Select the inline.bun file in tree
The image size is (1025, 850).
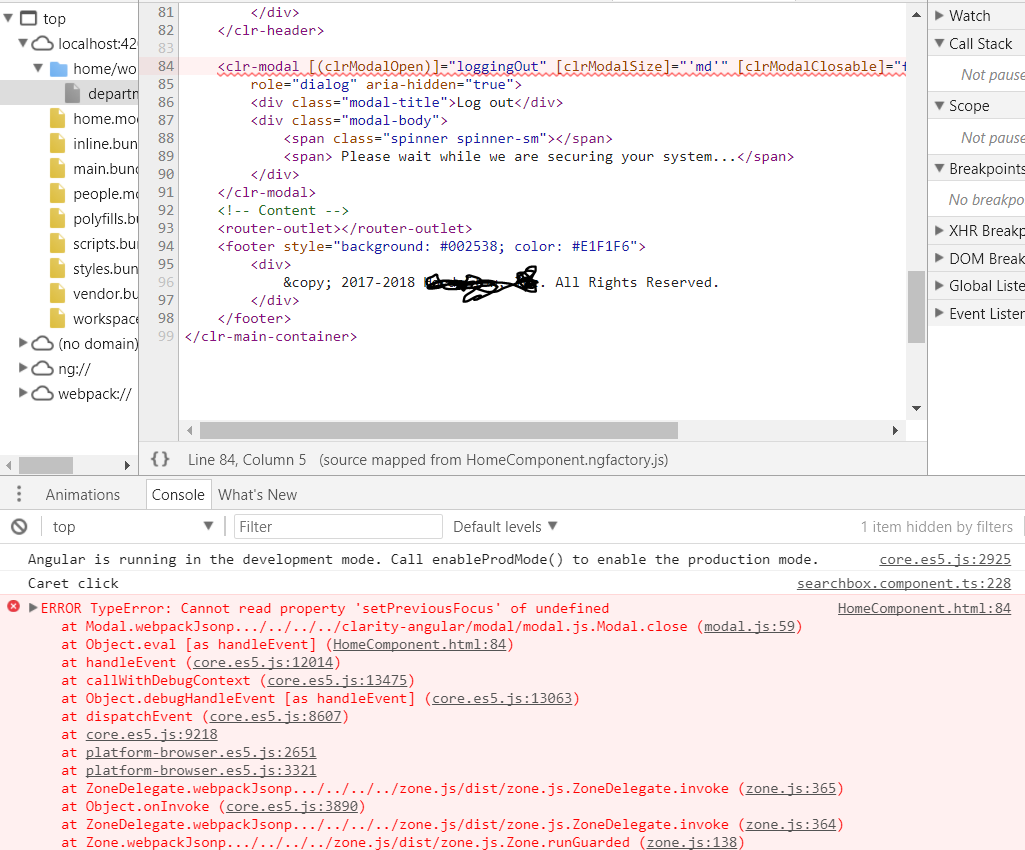tap(95, 143)
